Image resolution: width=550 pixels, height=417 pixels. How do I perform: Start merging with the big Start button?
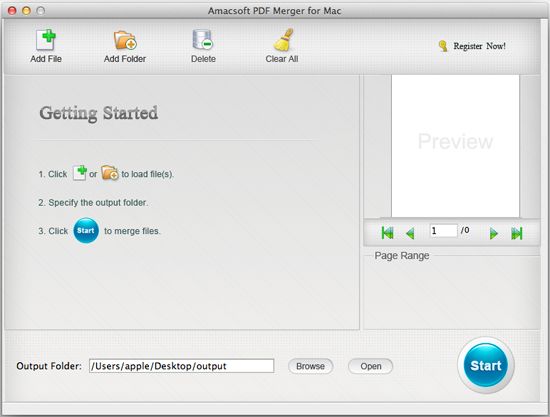pyautogui.click(x=486, y=365)
